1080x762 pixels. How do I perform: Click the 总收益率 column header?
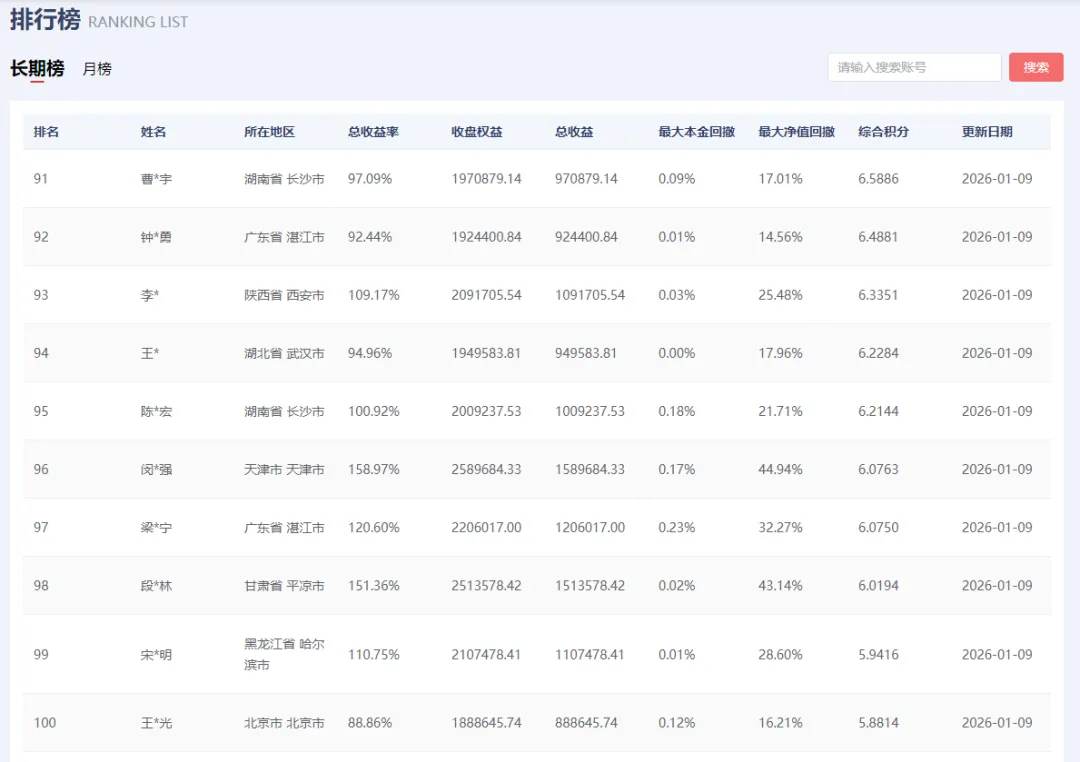pyautogui.click(x=373, y=132)
